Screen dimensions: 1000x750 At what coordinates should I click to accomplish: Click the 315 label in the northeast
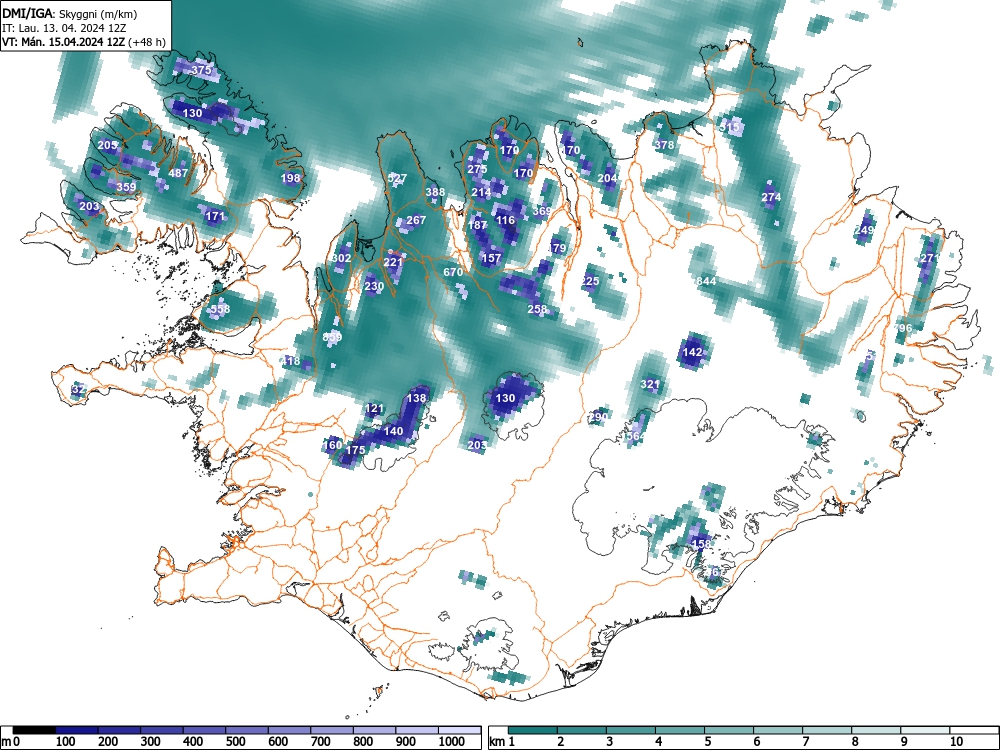(x=729, y=127)
